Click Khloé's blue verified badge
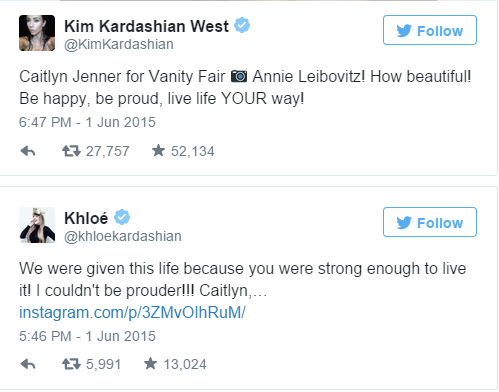The height and width of the screenshot is (392, 499). [x=122, y=217]
